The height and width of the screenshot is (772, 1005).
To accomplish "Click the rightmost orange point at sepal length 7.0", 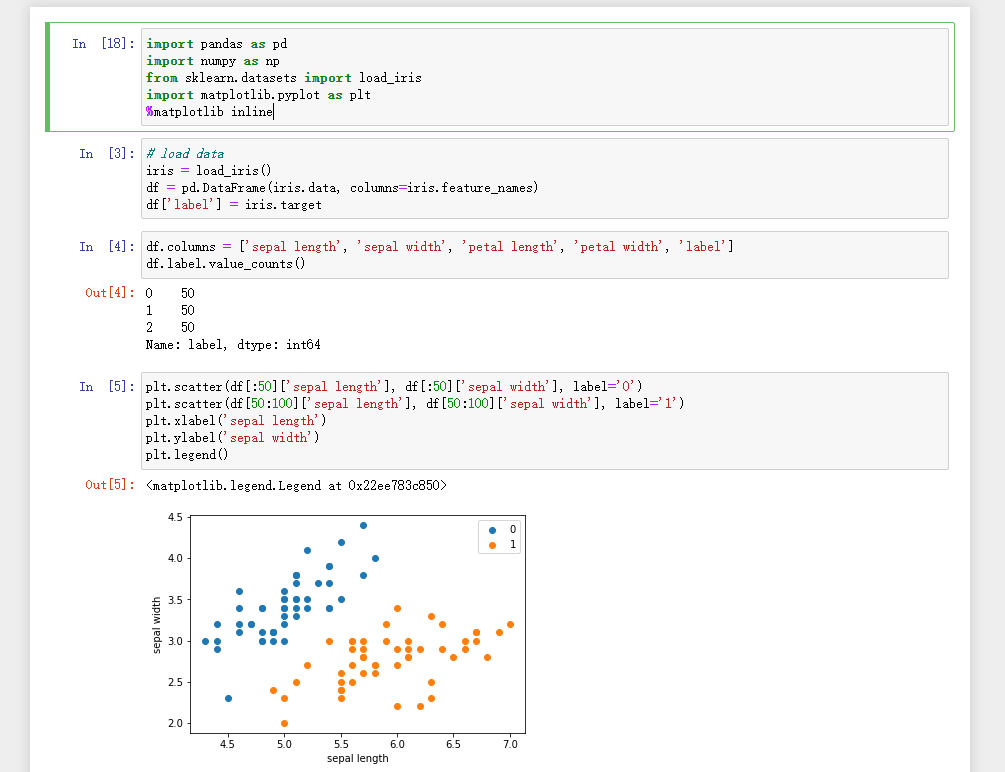I will click(x=510, y=624).
